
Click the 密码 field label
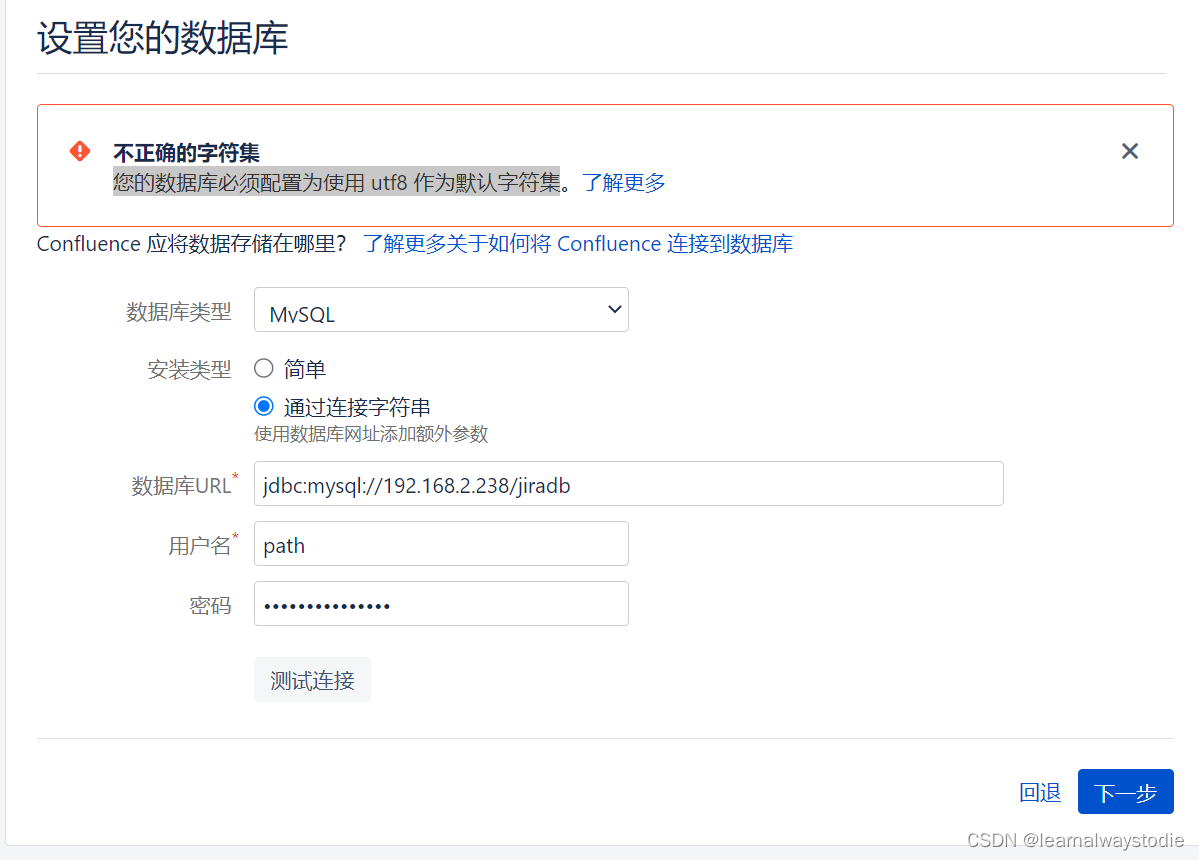coord(210,606)
